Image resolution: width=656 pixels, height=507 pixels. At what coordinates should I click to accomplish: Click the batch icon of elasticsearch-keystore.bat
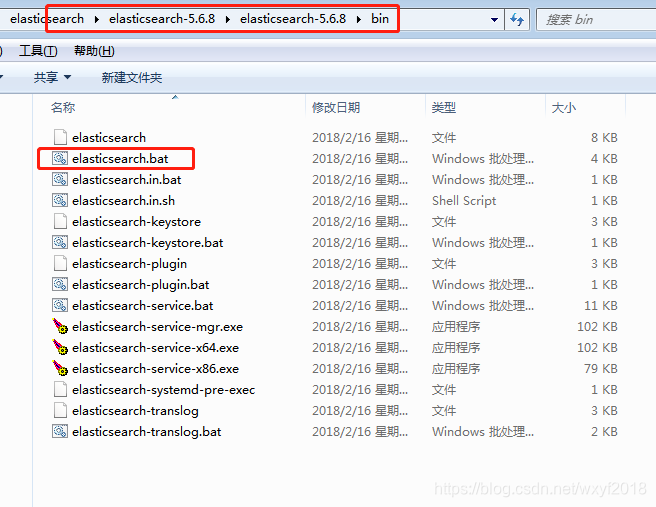60,242
